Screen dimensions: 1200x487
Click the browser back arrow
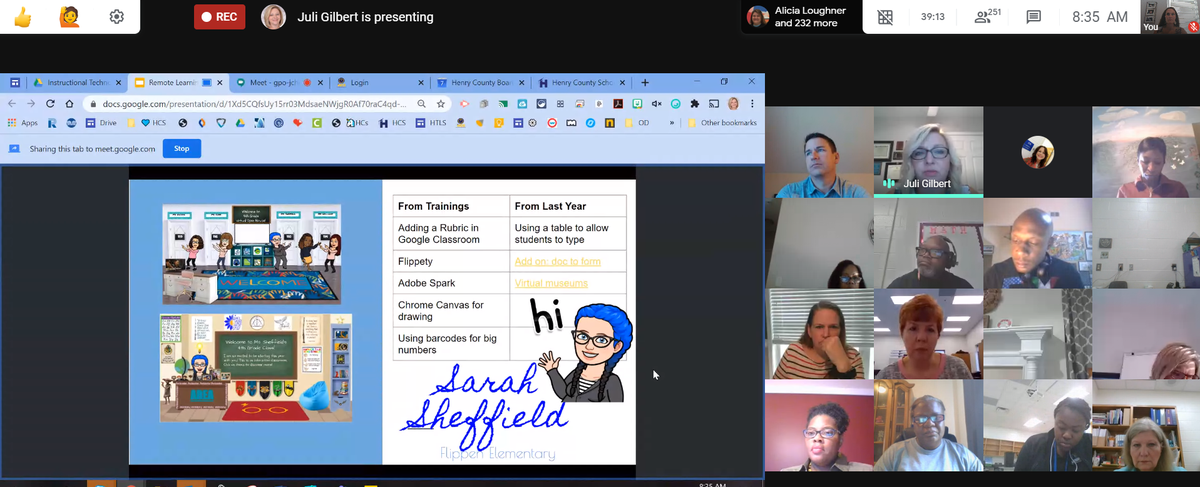coord(13,103)
